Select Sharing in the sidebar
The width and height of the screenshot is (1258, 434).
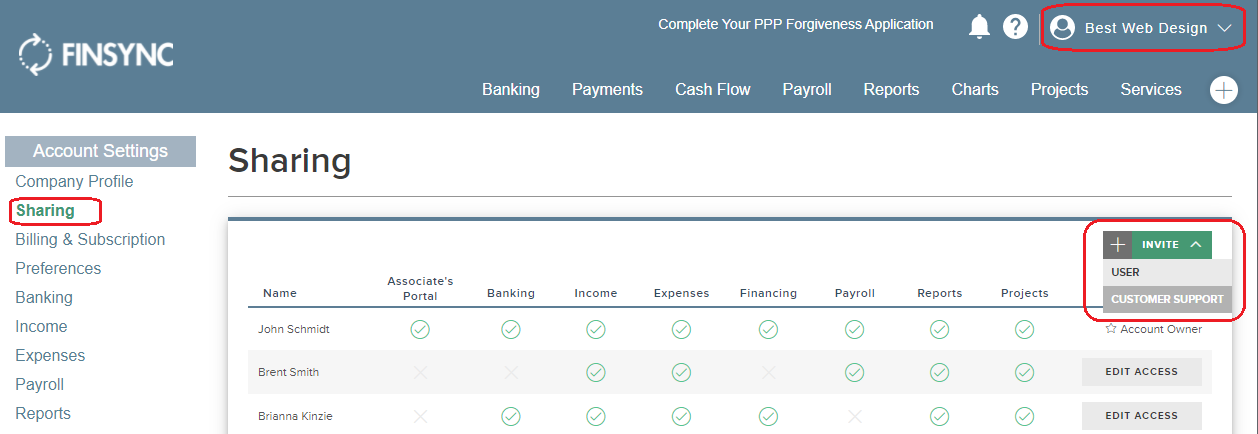point(45,210)
